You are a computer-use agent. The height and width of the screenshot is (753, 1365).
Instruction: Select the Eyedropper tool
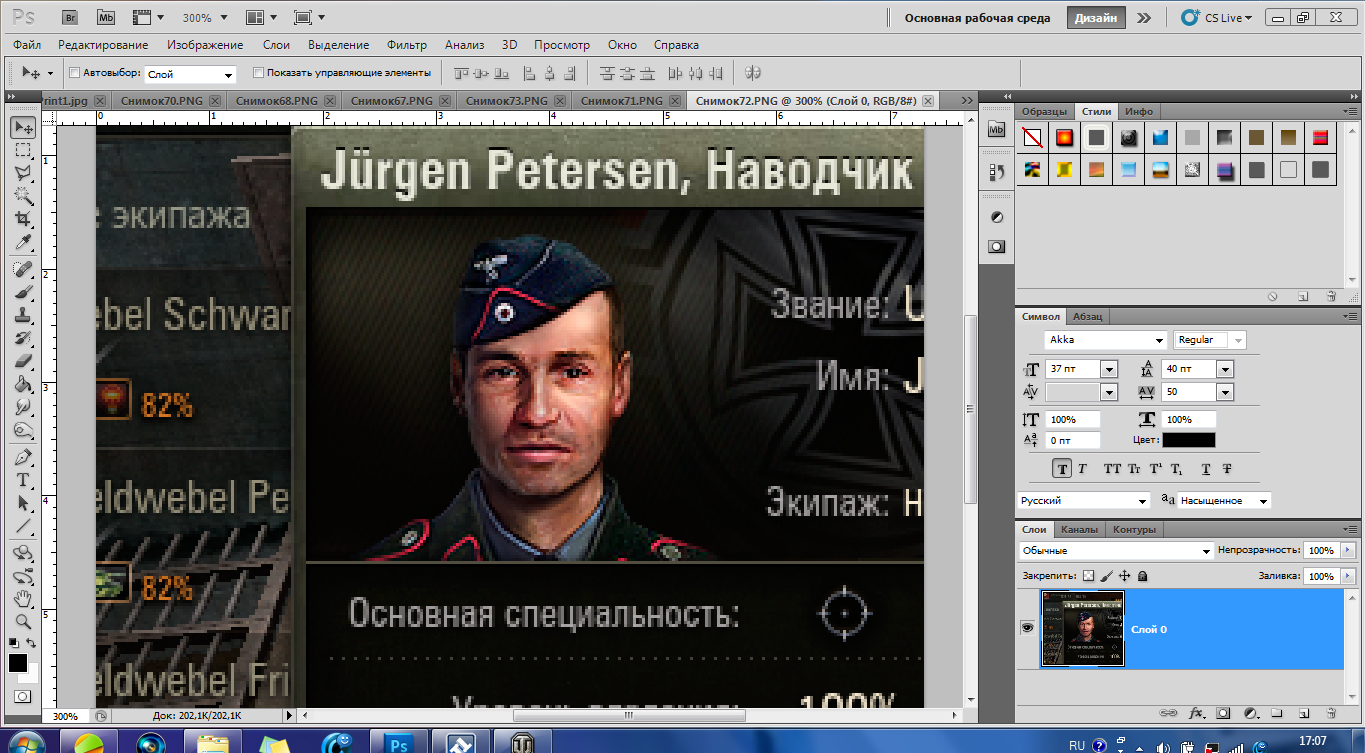[x=22, y=242]
